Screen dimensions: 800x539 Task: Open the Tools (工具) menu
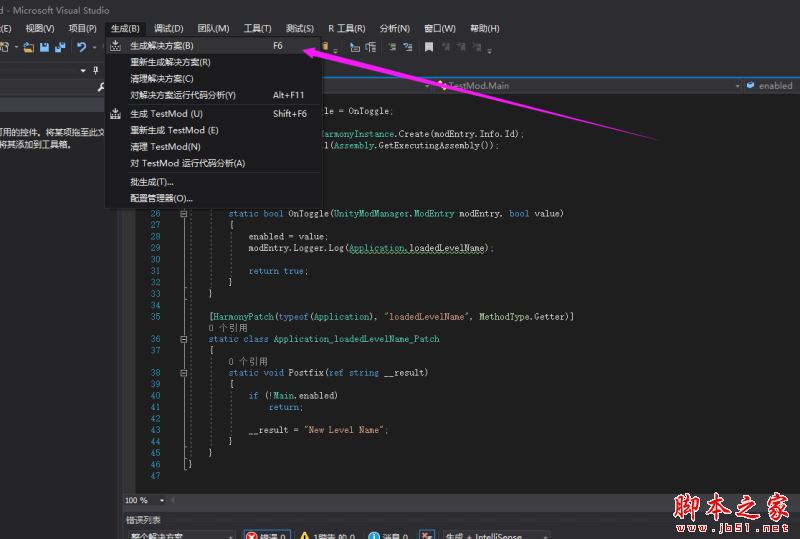point(257,29)
